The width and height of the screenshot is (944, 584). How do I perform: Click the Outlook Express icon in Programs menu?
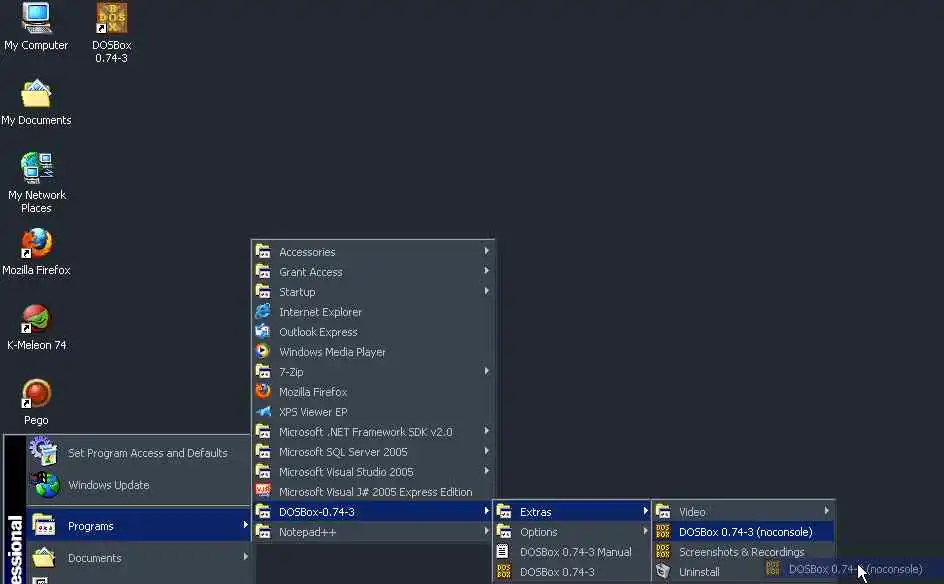tap(263, 331)
